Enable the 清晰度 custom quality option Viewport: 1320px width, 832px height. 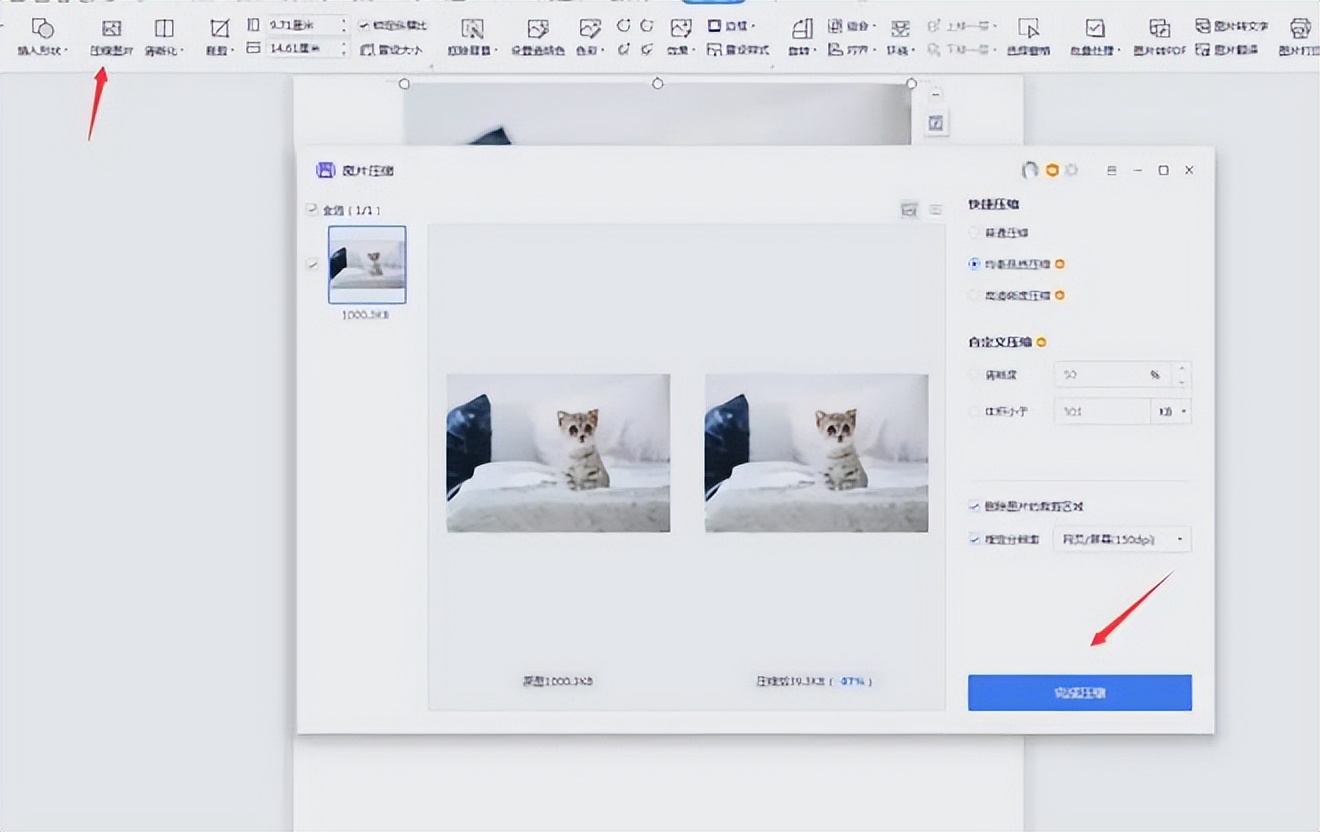pos(972,374)
